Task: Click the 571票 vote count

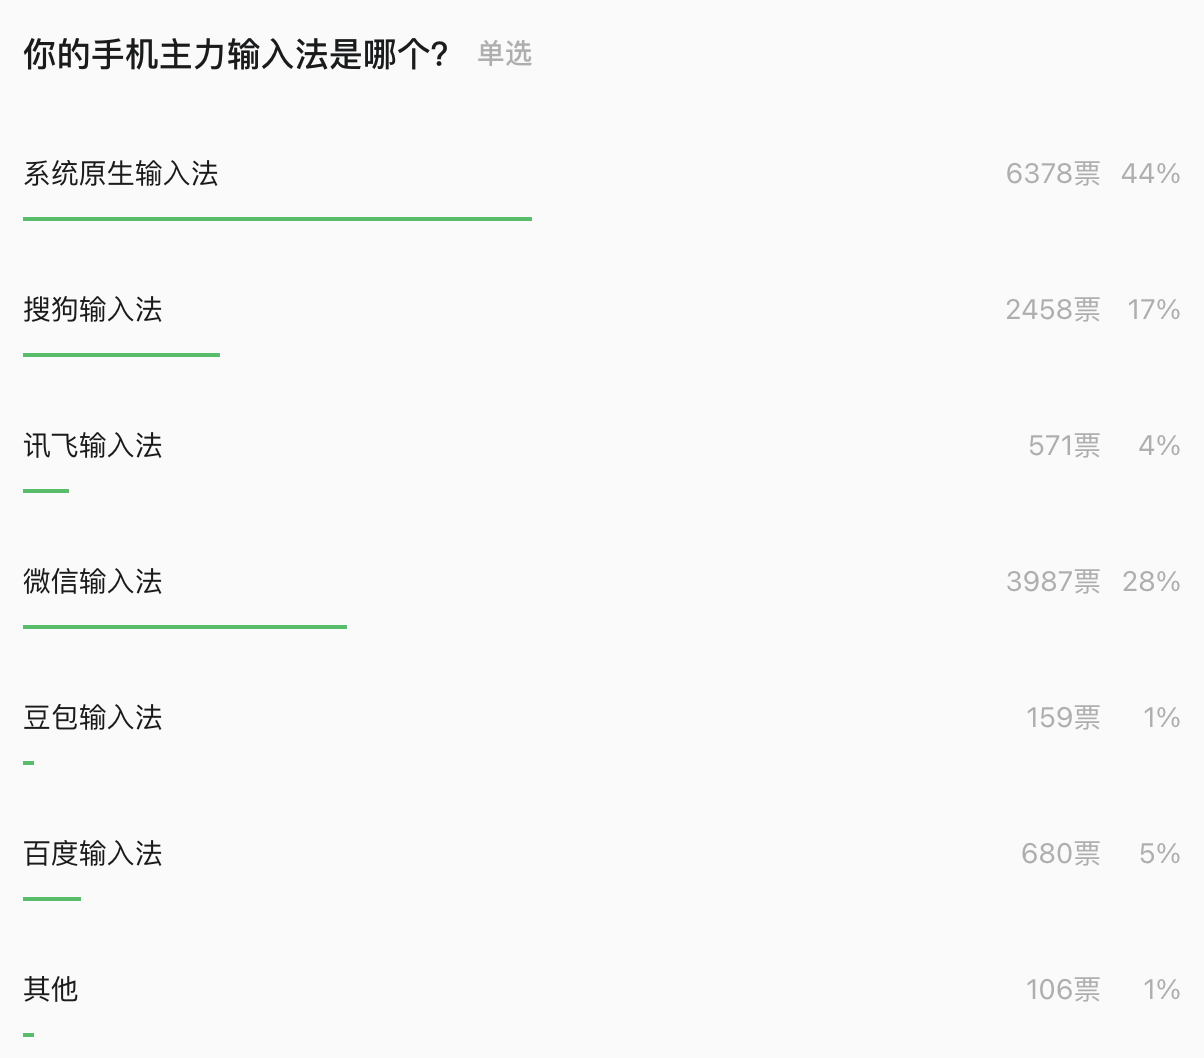Action: (x=1064, y=446)
